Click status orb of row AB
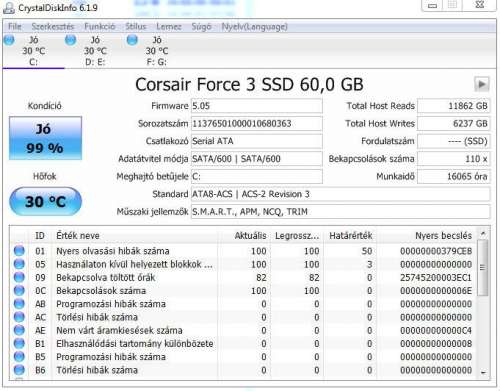Screen dimensions: 500x391 pyautogui.click(x=19, y=304)
